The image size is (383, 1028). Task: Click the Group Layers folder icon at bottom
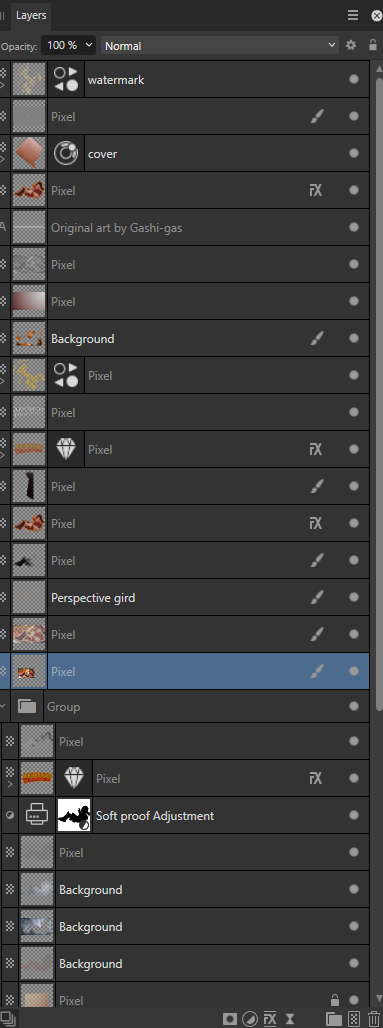[x=334, y=1018]
